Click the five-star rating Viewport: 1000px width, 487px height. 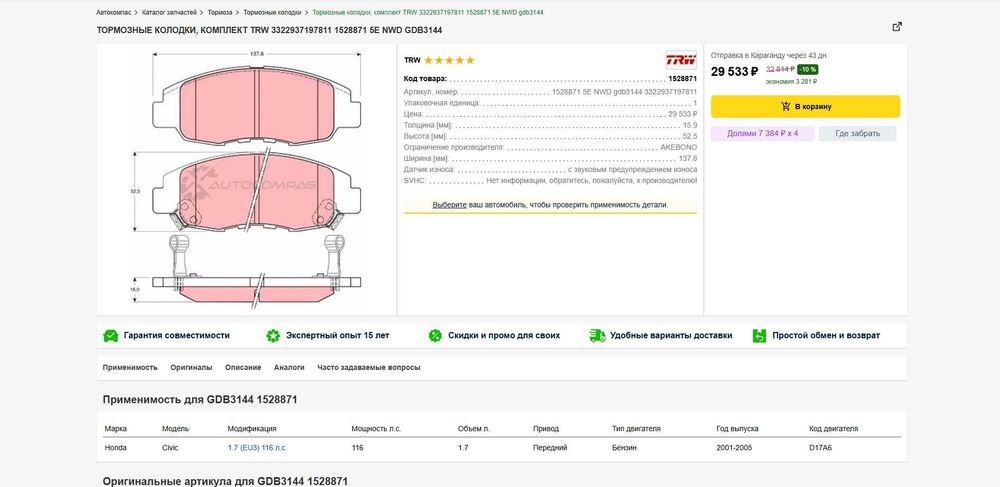point(448,61)
